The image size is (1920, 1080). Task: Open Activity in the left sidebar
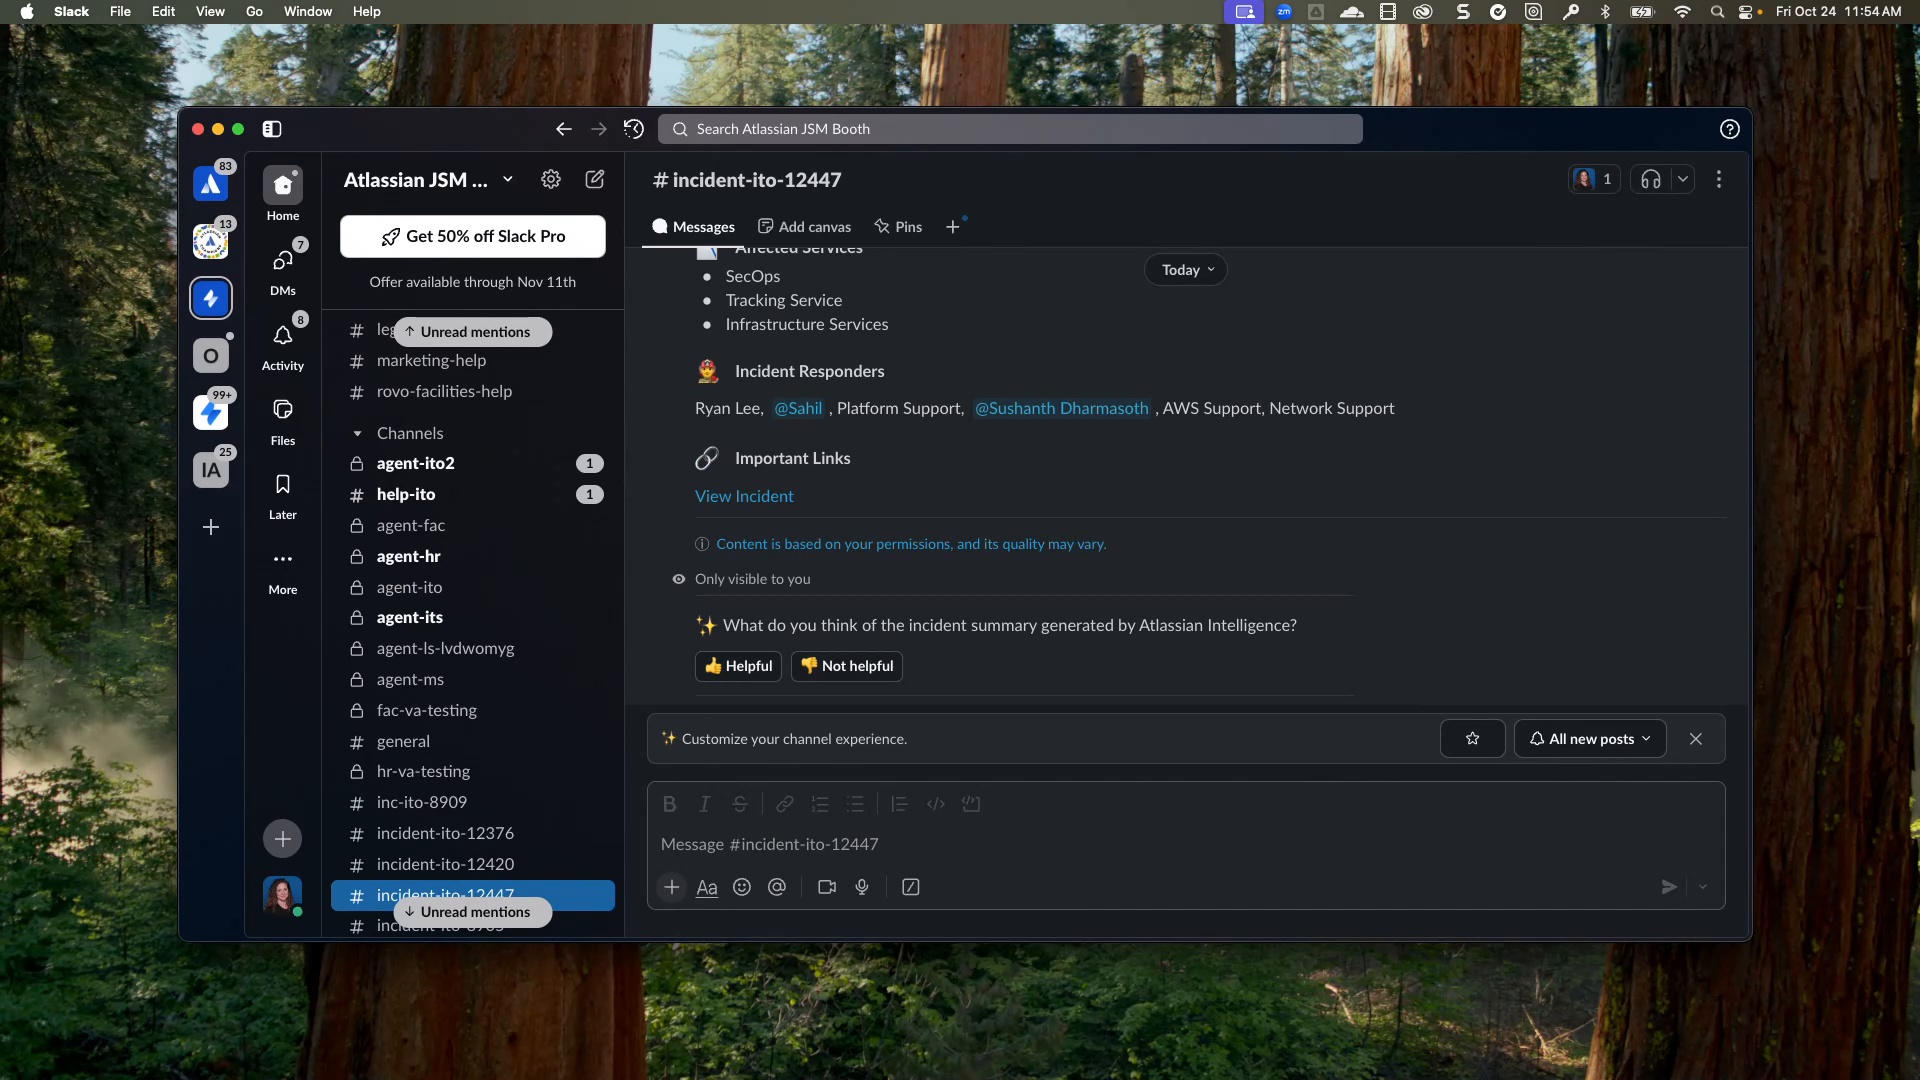tap(283, 343)
